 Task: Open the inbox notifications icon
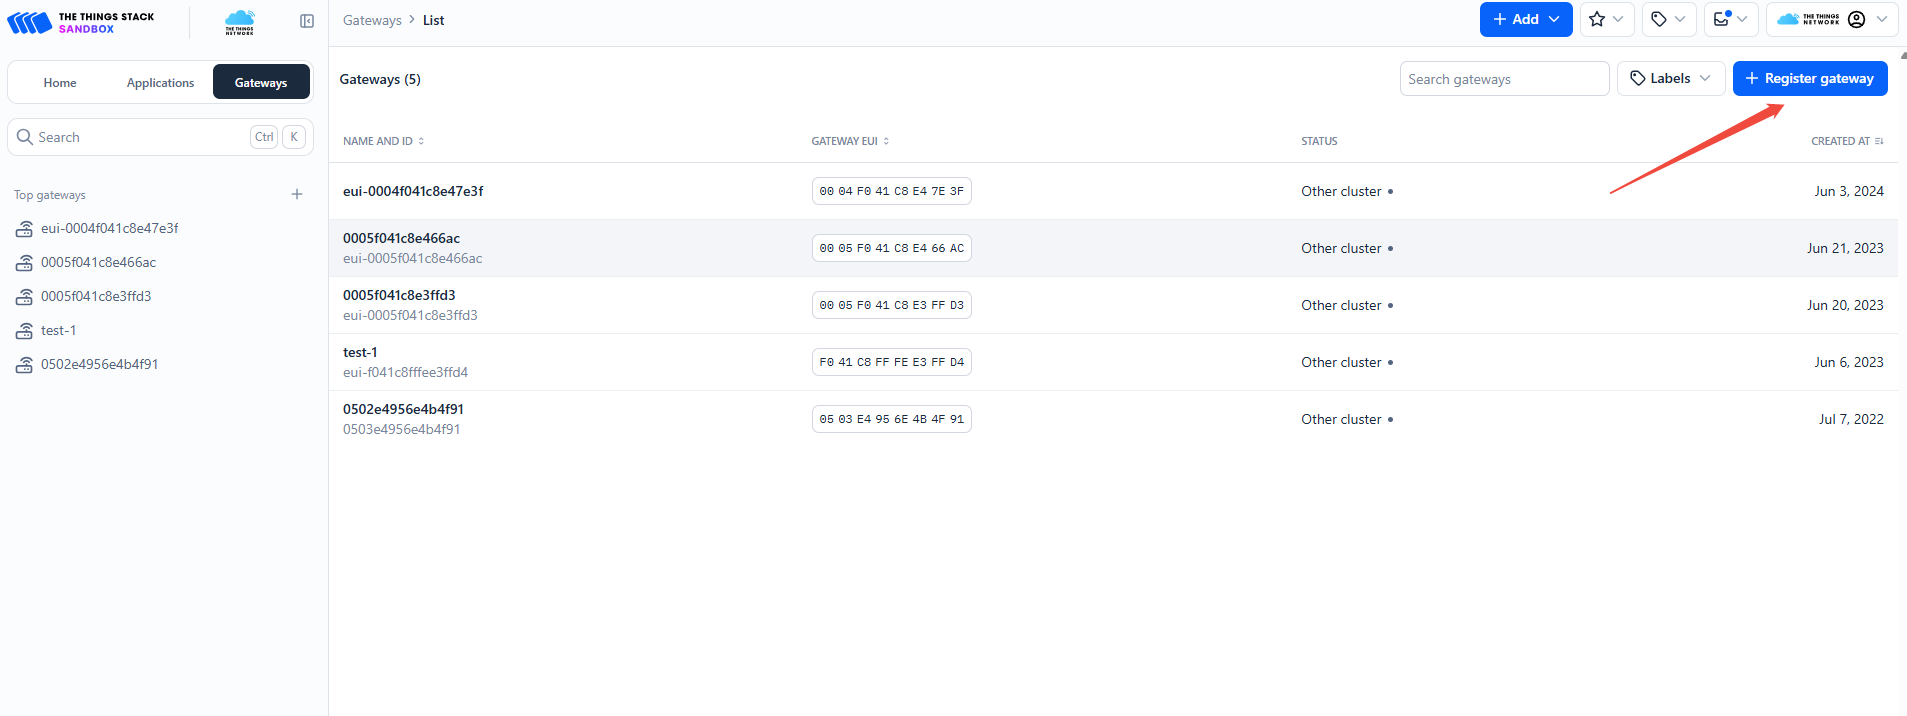tap(1729, 20)
